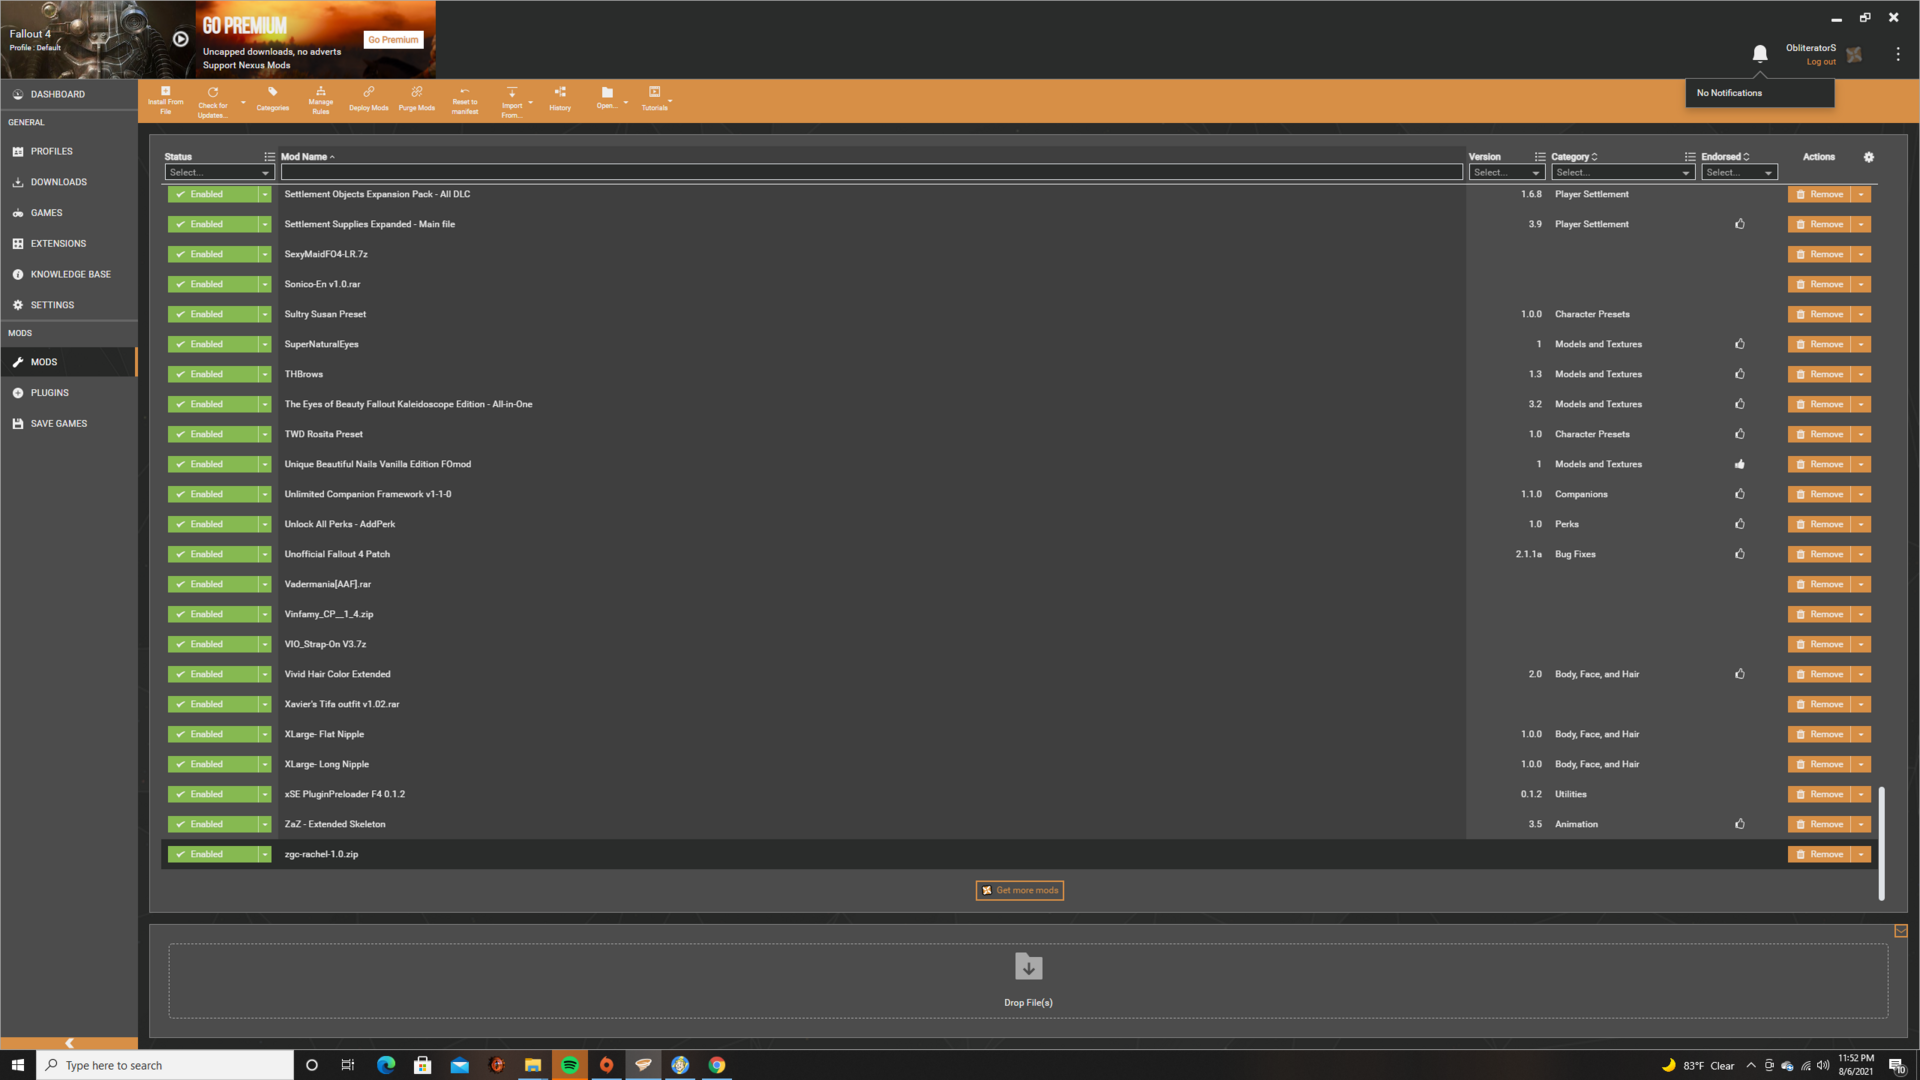Remove the Sonico-En v1.0.rar mod
Viewport: 1920px width, 1080px height.
coord(1819,284)
